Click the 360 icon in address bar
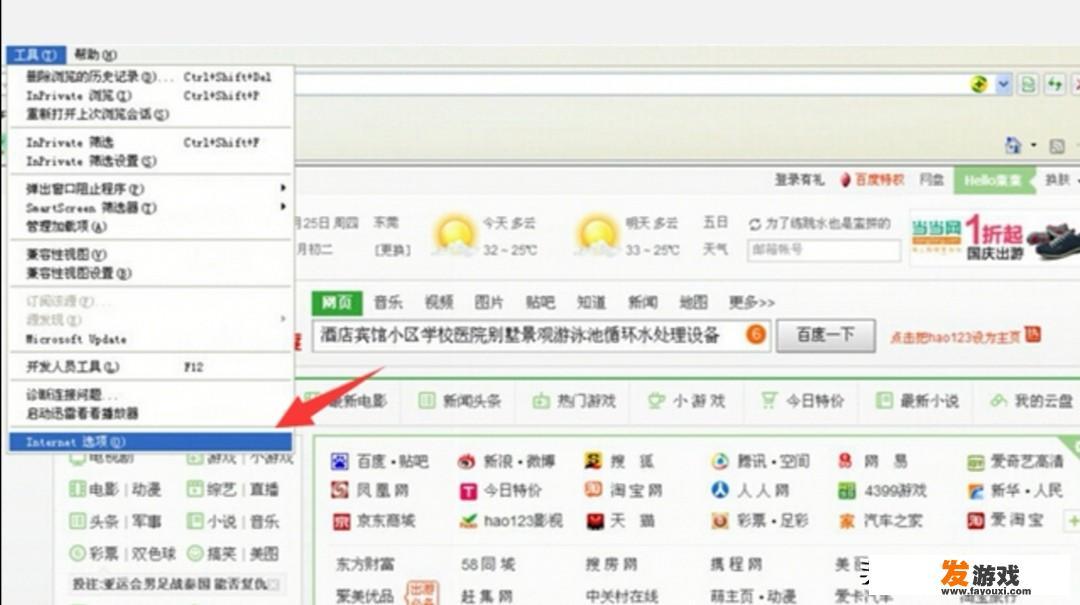 [x=979, y=85]
